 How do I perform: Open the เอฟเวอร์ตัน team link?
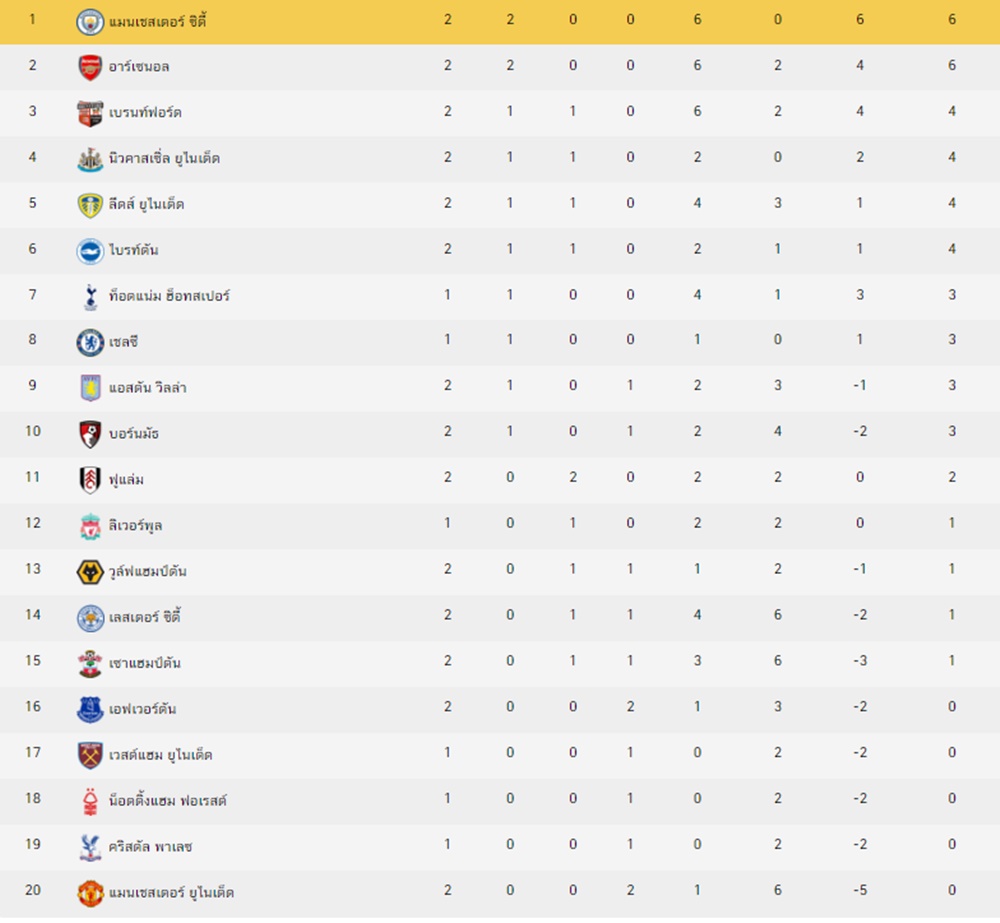pos(142,709)
